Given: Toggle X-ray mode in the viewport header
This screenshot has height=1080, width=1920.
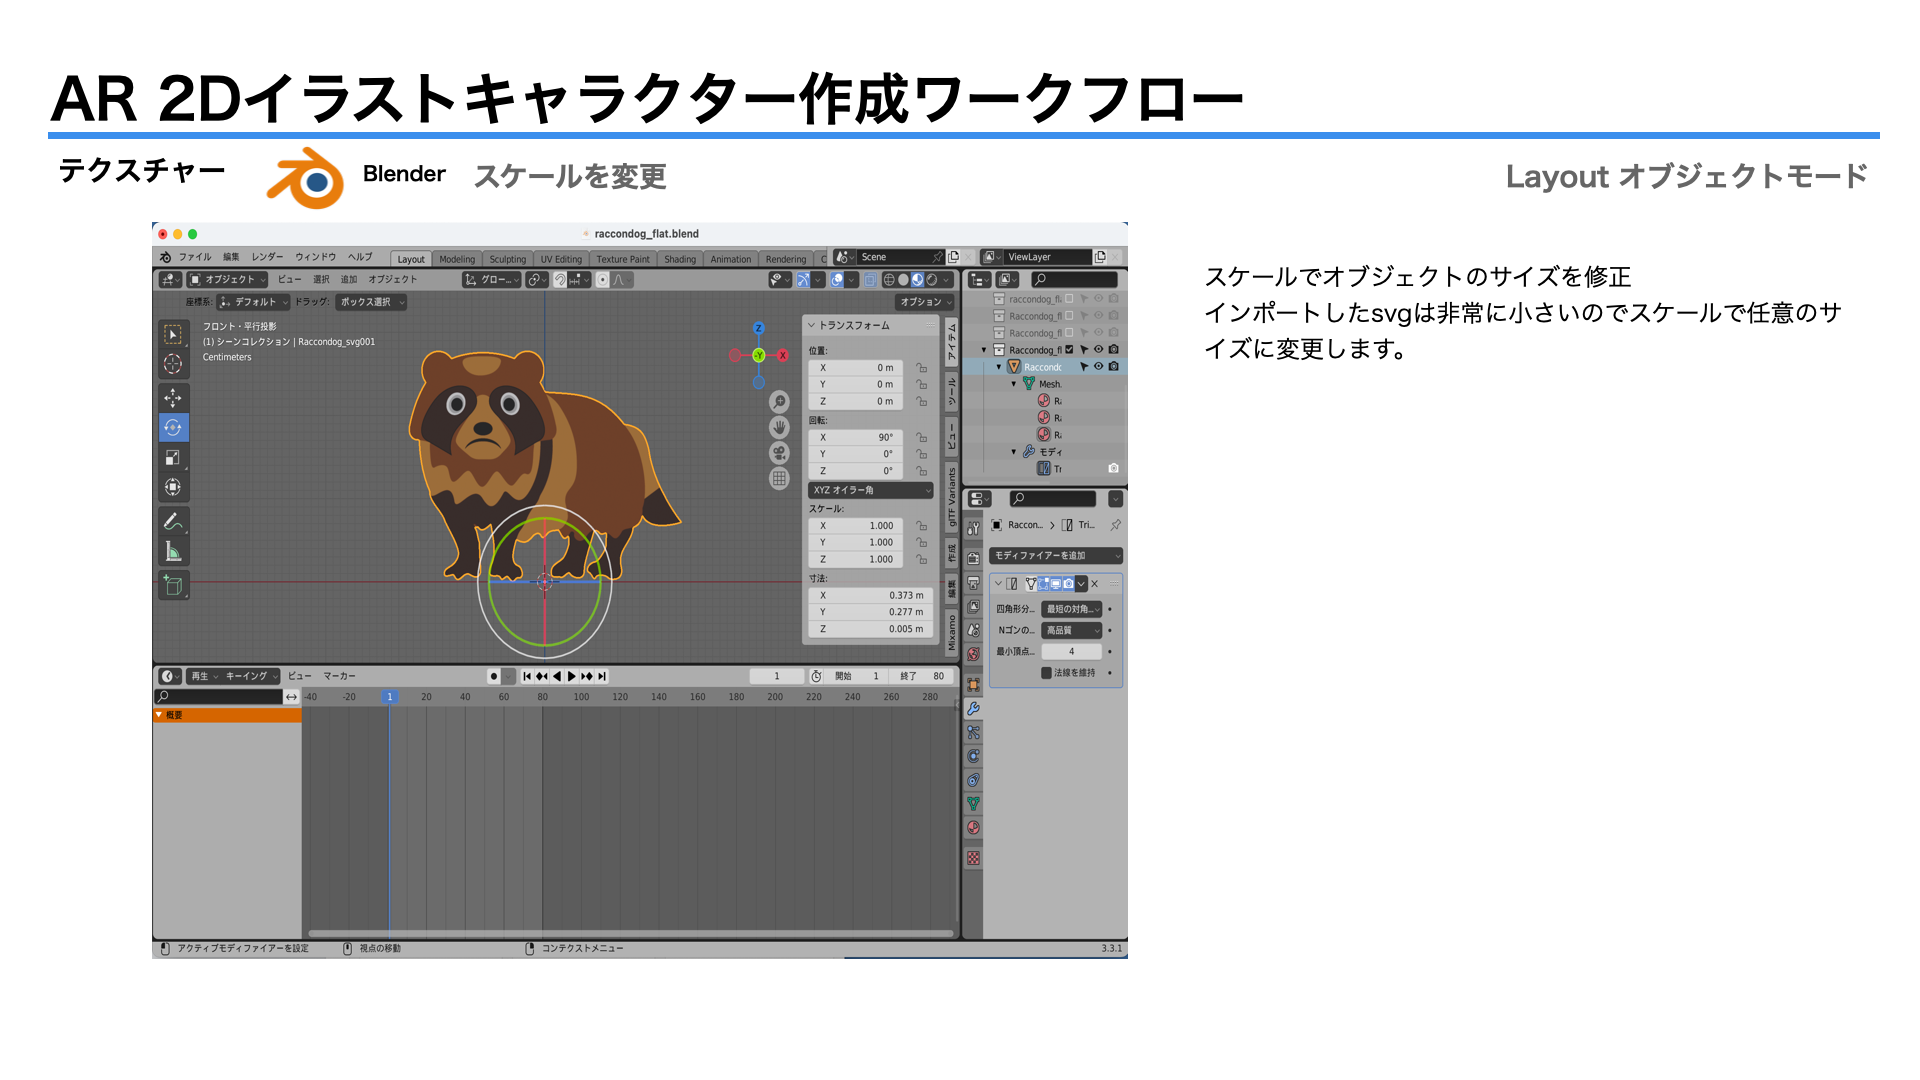Looking at the screenshot, I should [870, 280].
